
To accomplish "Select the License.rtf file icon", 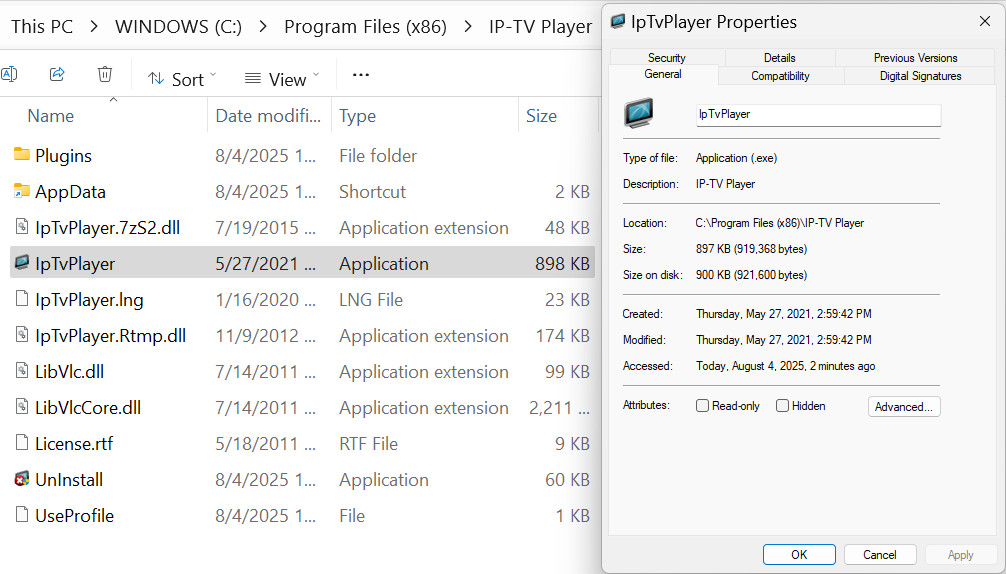I will click(x=22, y=442).
